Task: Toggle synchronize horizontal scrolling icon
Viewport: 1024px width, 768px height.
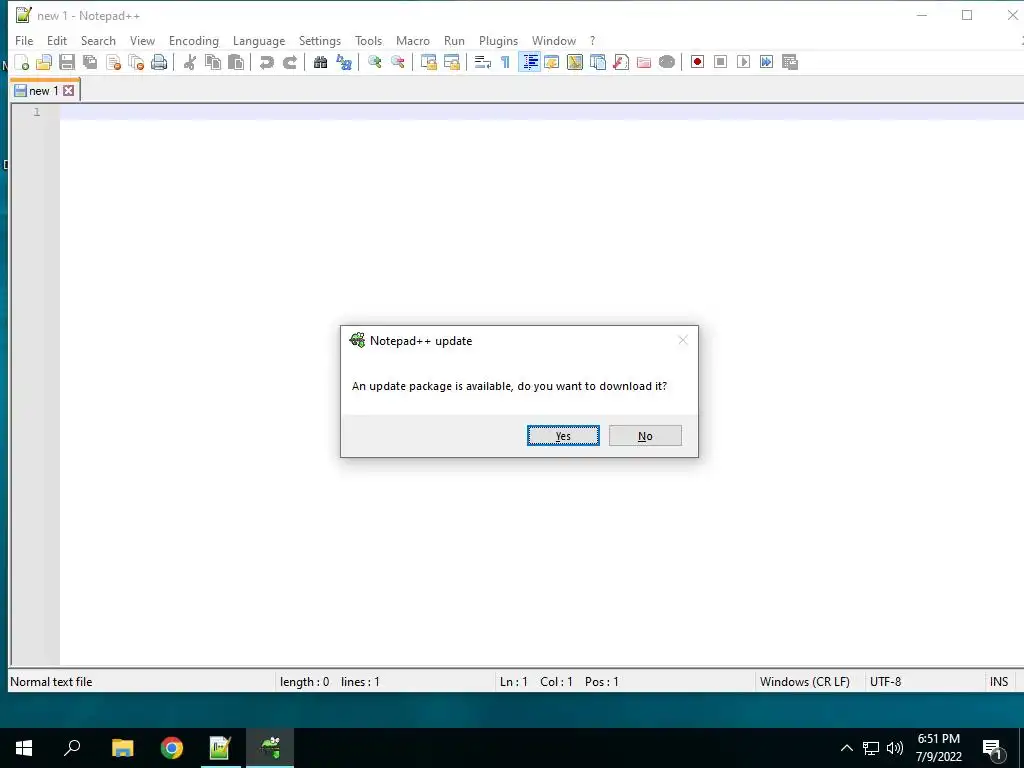Action: coord(451,62)
